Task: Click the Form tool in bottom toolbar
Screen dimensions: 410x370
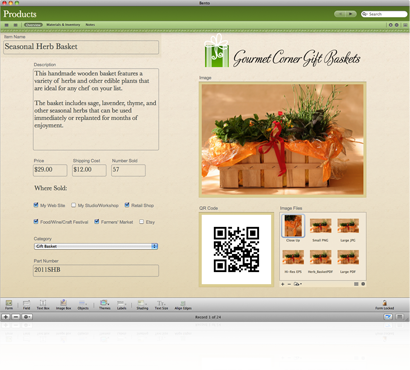Action: [9, 304]
